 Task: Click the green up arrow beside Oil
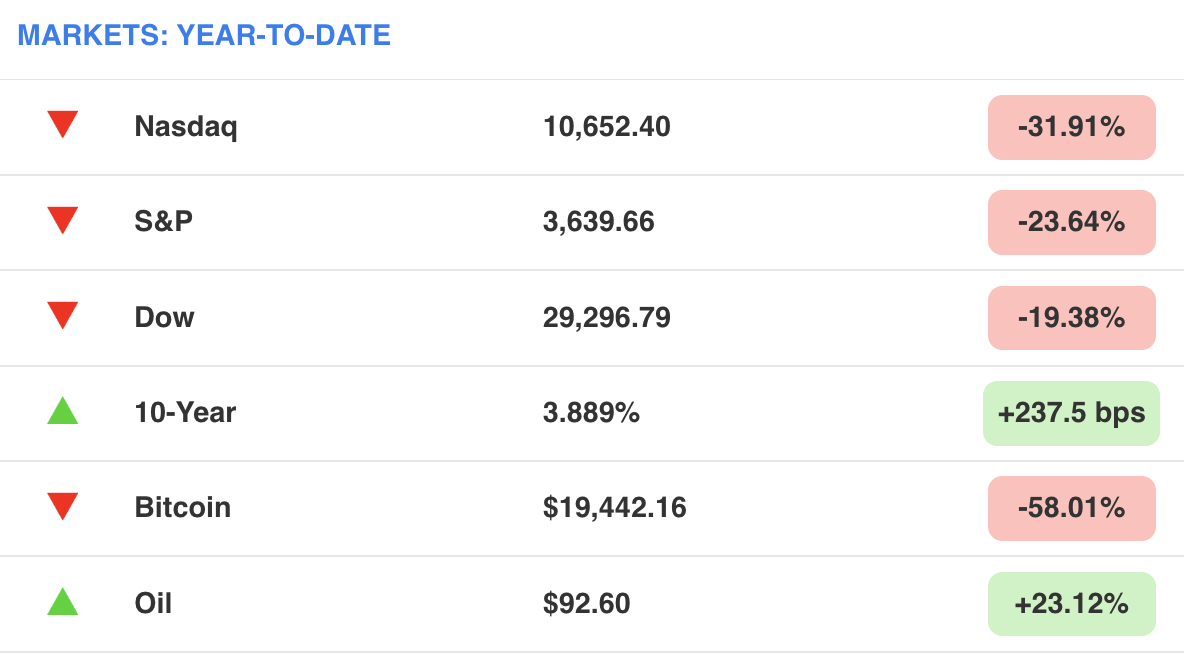62,602
